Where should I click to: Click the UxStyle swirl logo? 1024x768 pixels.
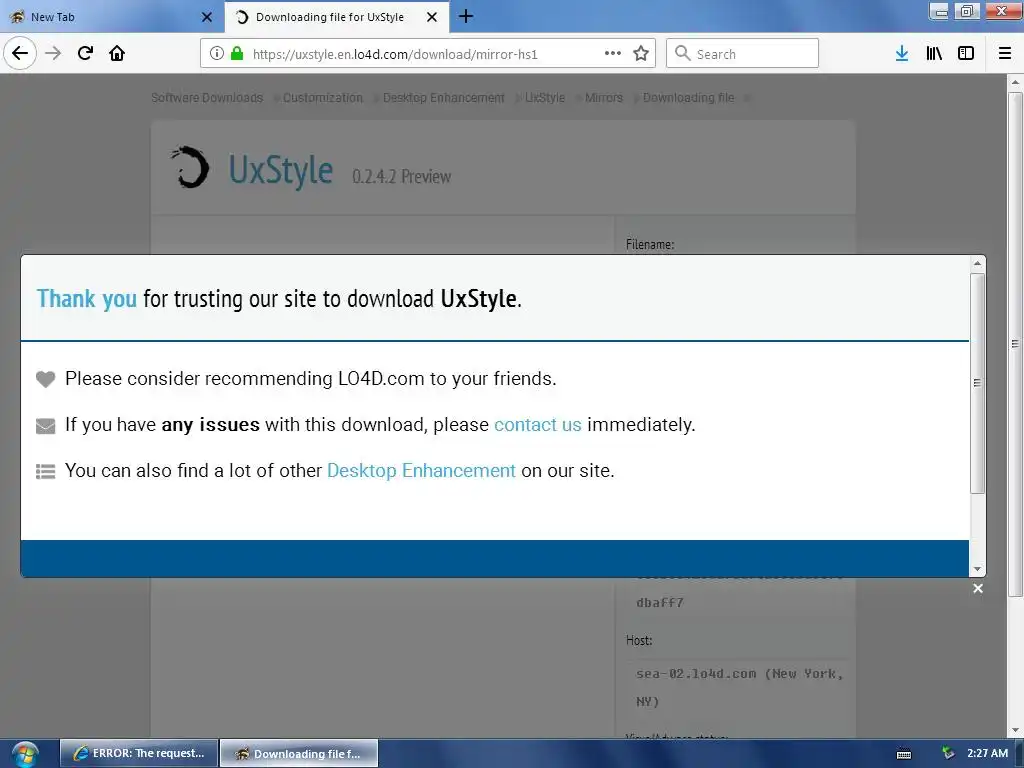190,167
